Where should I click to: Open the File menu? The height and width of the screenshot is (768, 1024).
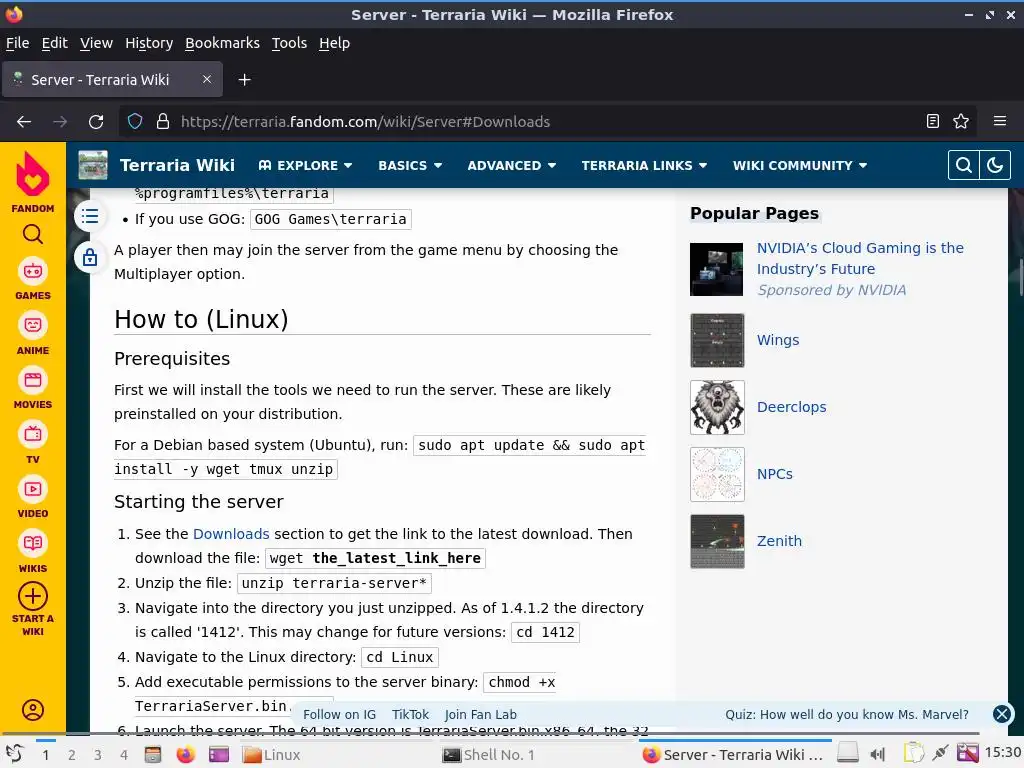tap(18, 43)
